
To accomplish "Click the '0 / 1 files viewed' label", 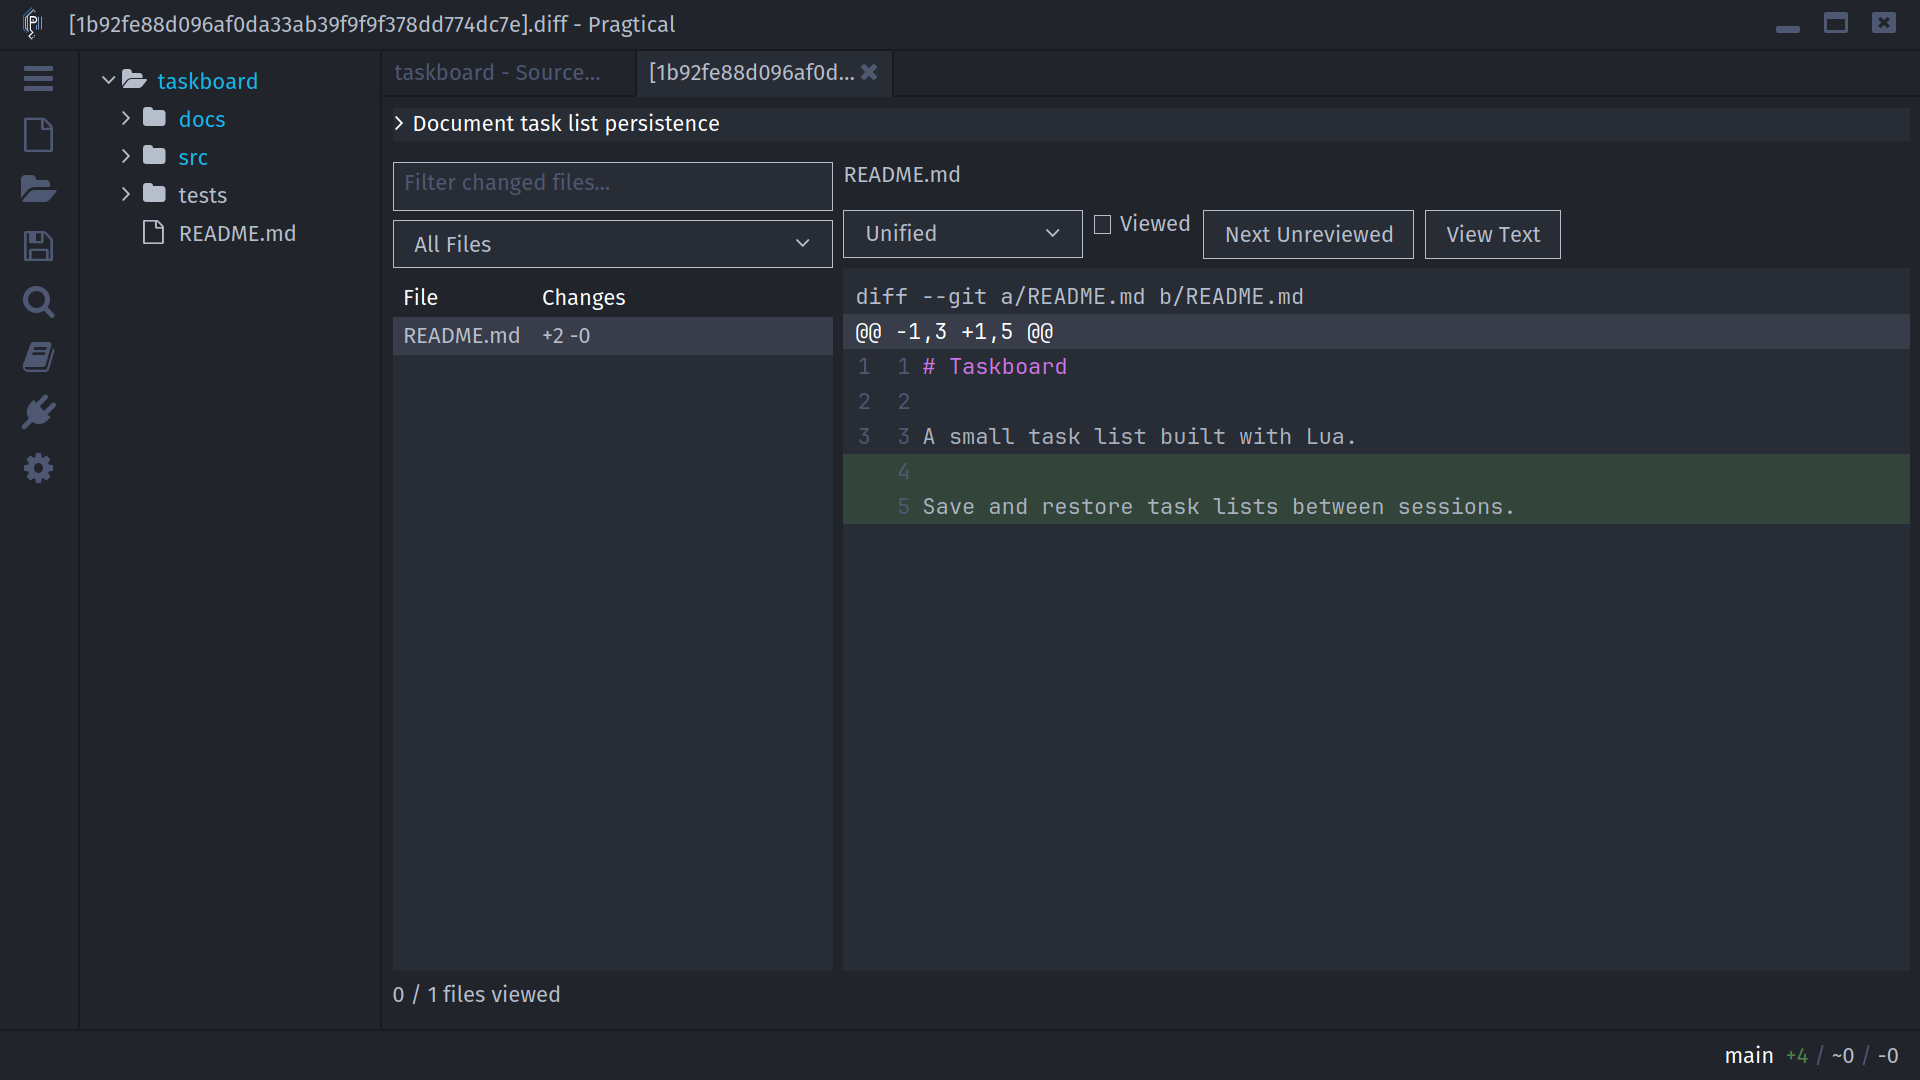I will pyautogui.click(x=476, y=994).
